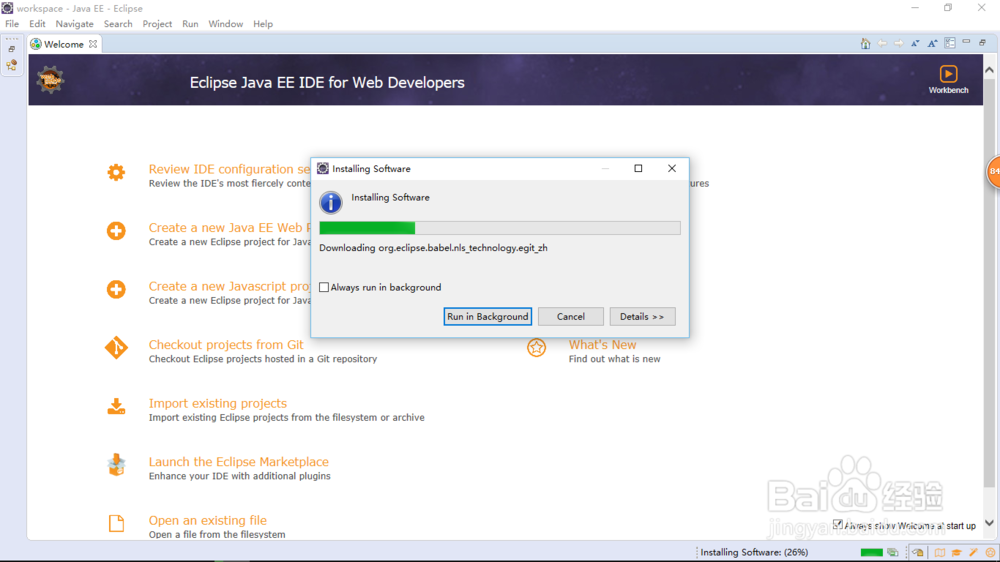Close the Installing Software dialog
Screen dimensions: 1000x562
(x=672, y=168)
